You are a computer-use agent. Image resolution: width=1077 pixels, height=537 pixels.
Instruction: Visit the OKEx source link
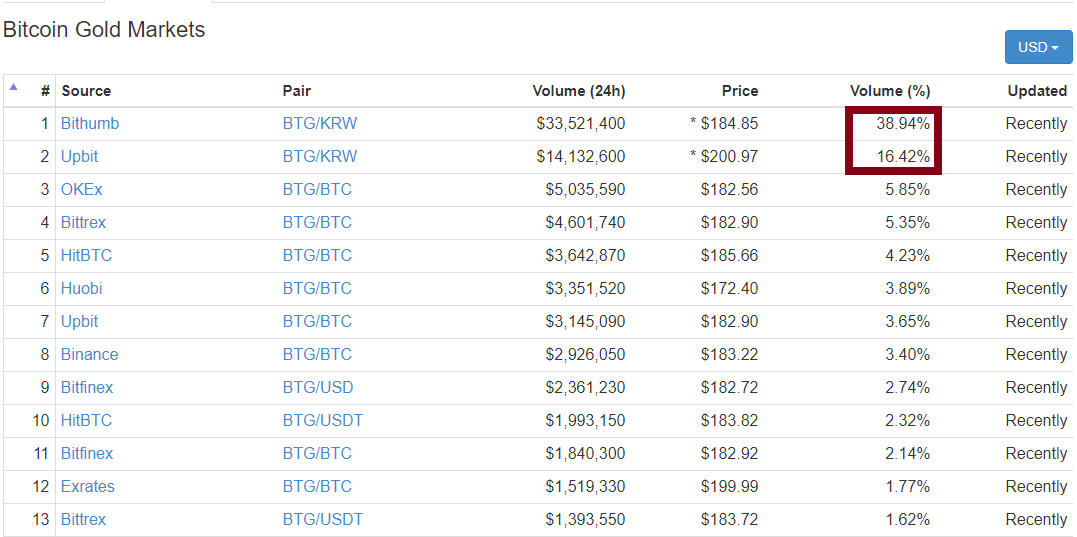(x=81, y=190)
